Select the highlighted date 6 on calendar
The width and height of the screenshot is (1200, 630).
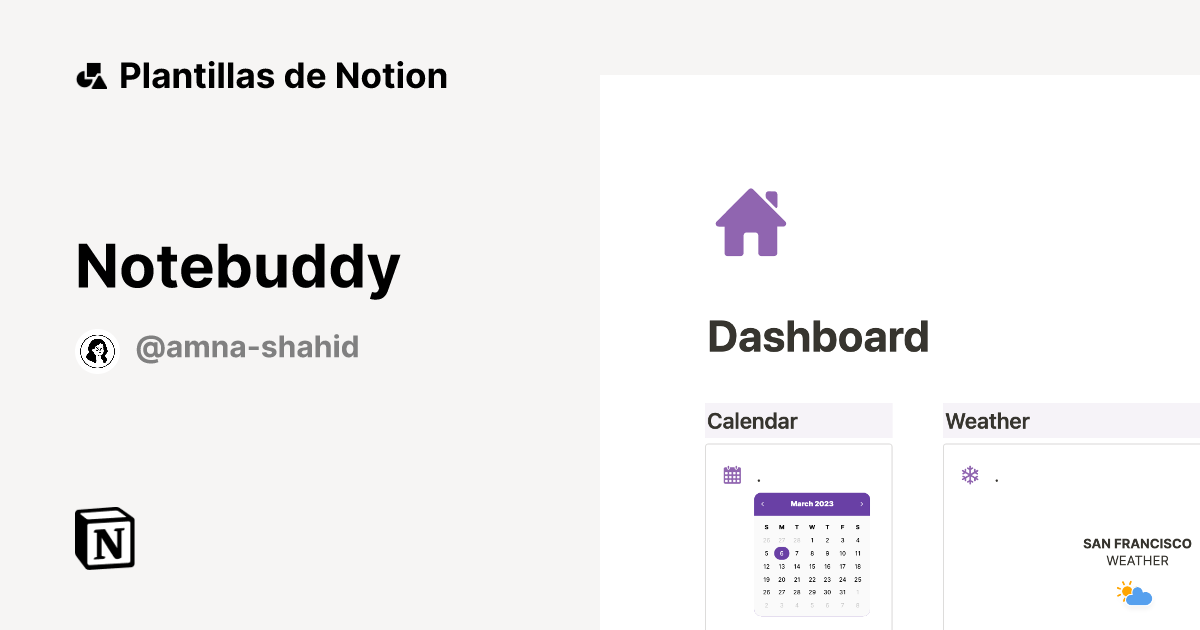[781, 552]
